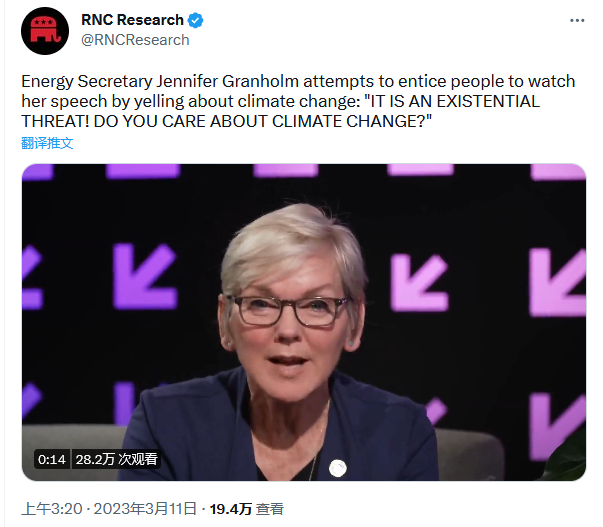The width and height of the screenshot is (603, 527).
Task: Click the 0:14 video duration badge
Action: click(51, 460)
